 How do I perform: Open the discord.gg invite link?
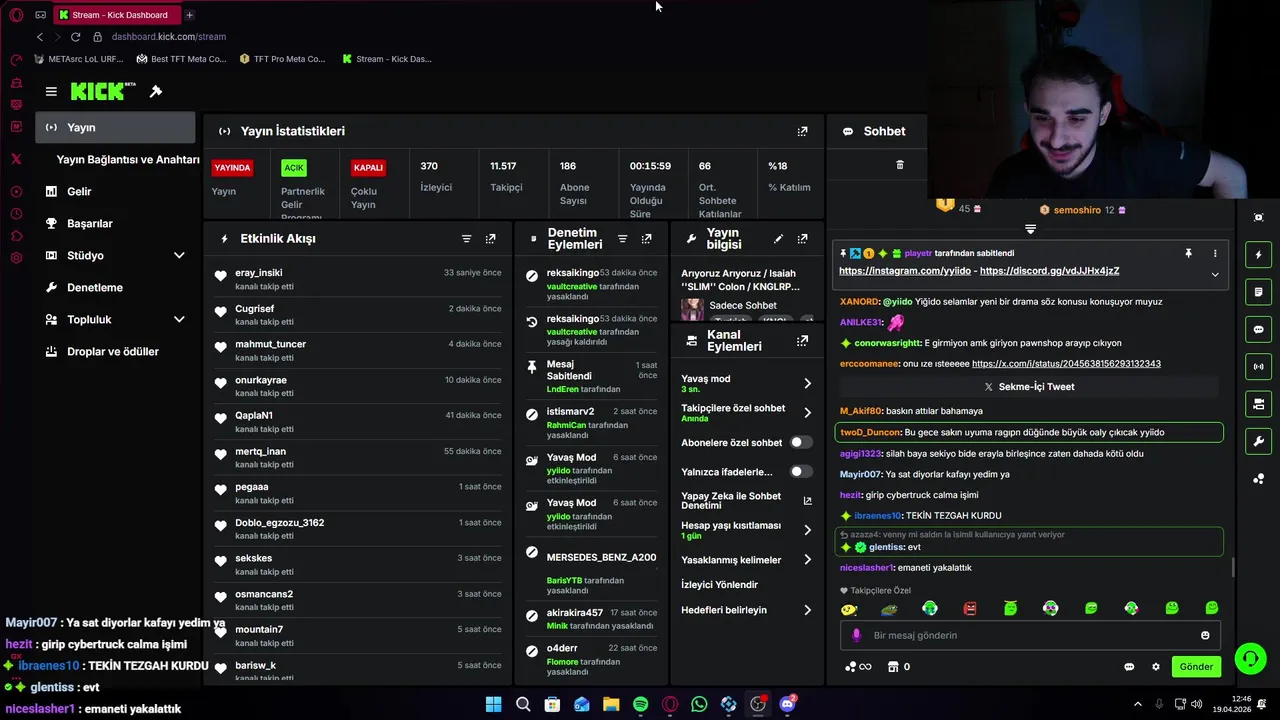pos(1049,271)
